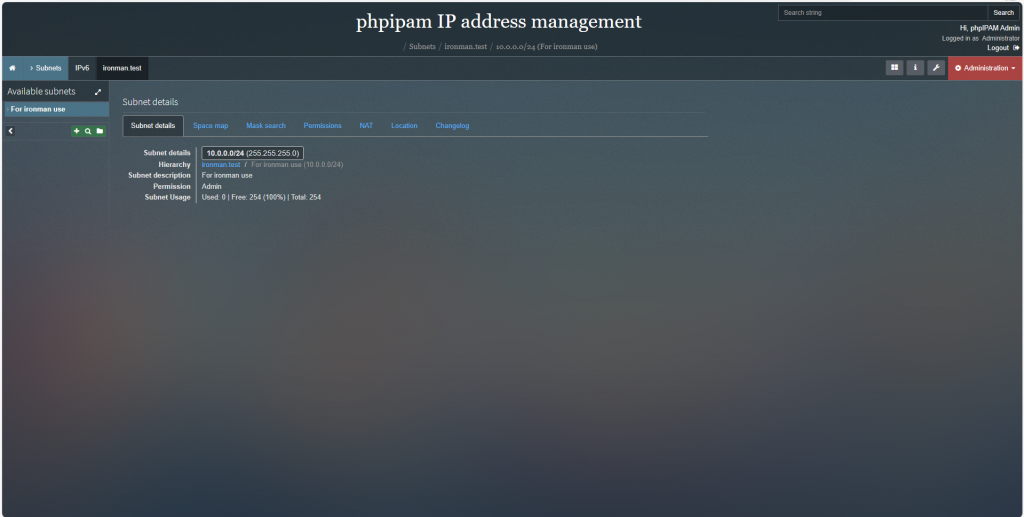Click the Subnet description field label
1024x517 pixels.
[x=159, y=175]
